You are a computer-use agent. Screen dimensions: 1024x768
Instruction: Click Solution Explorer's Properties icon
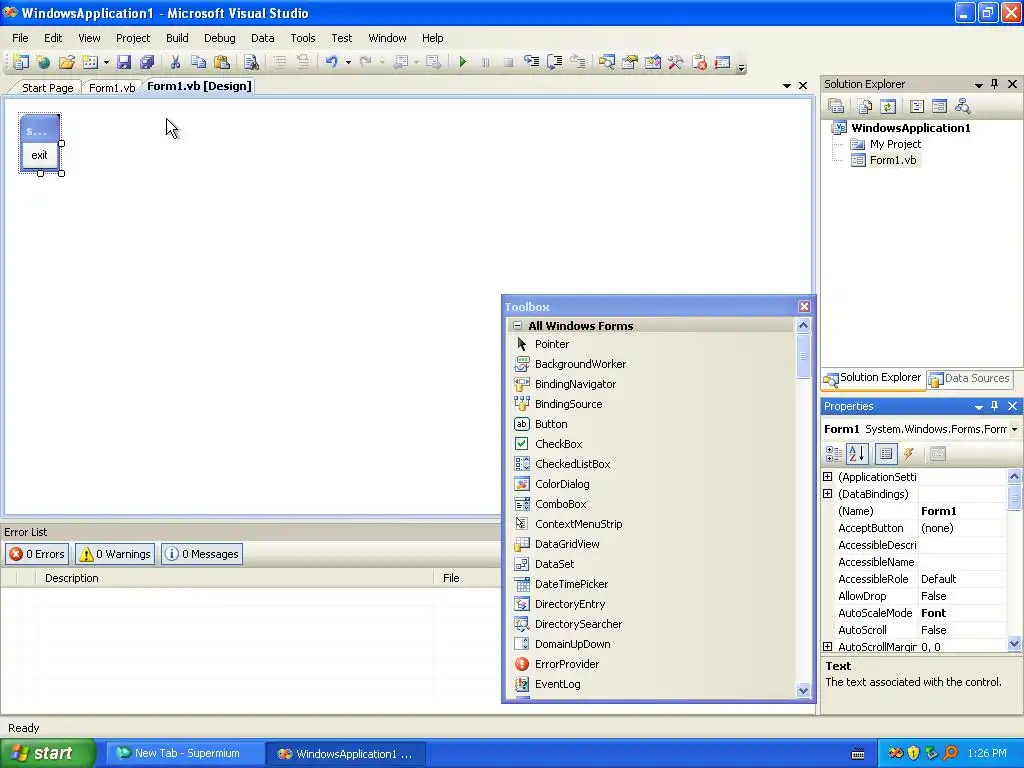(836, 106)
